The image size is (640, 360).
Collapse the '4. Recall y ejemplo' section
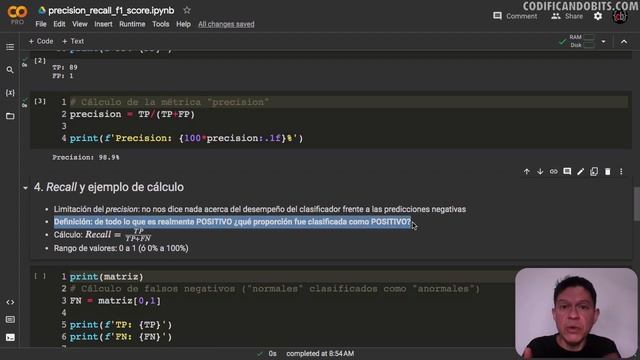coord(25,188)
